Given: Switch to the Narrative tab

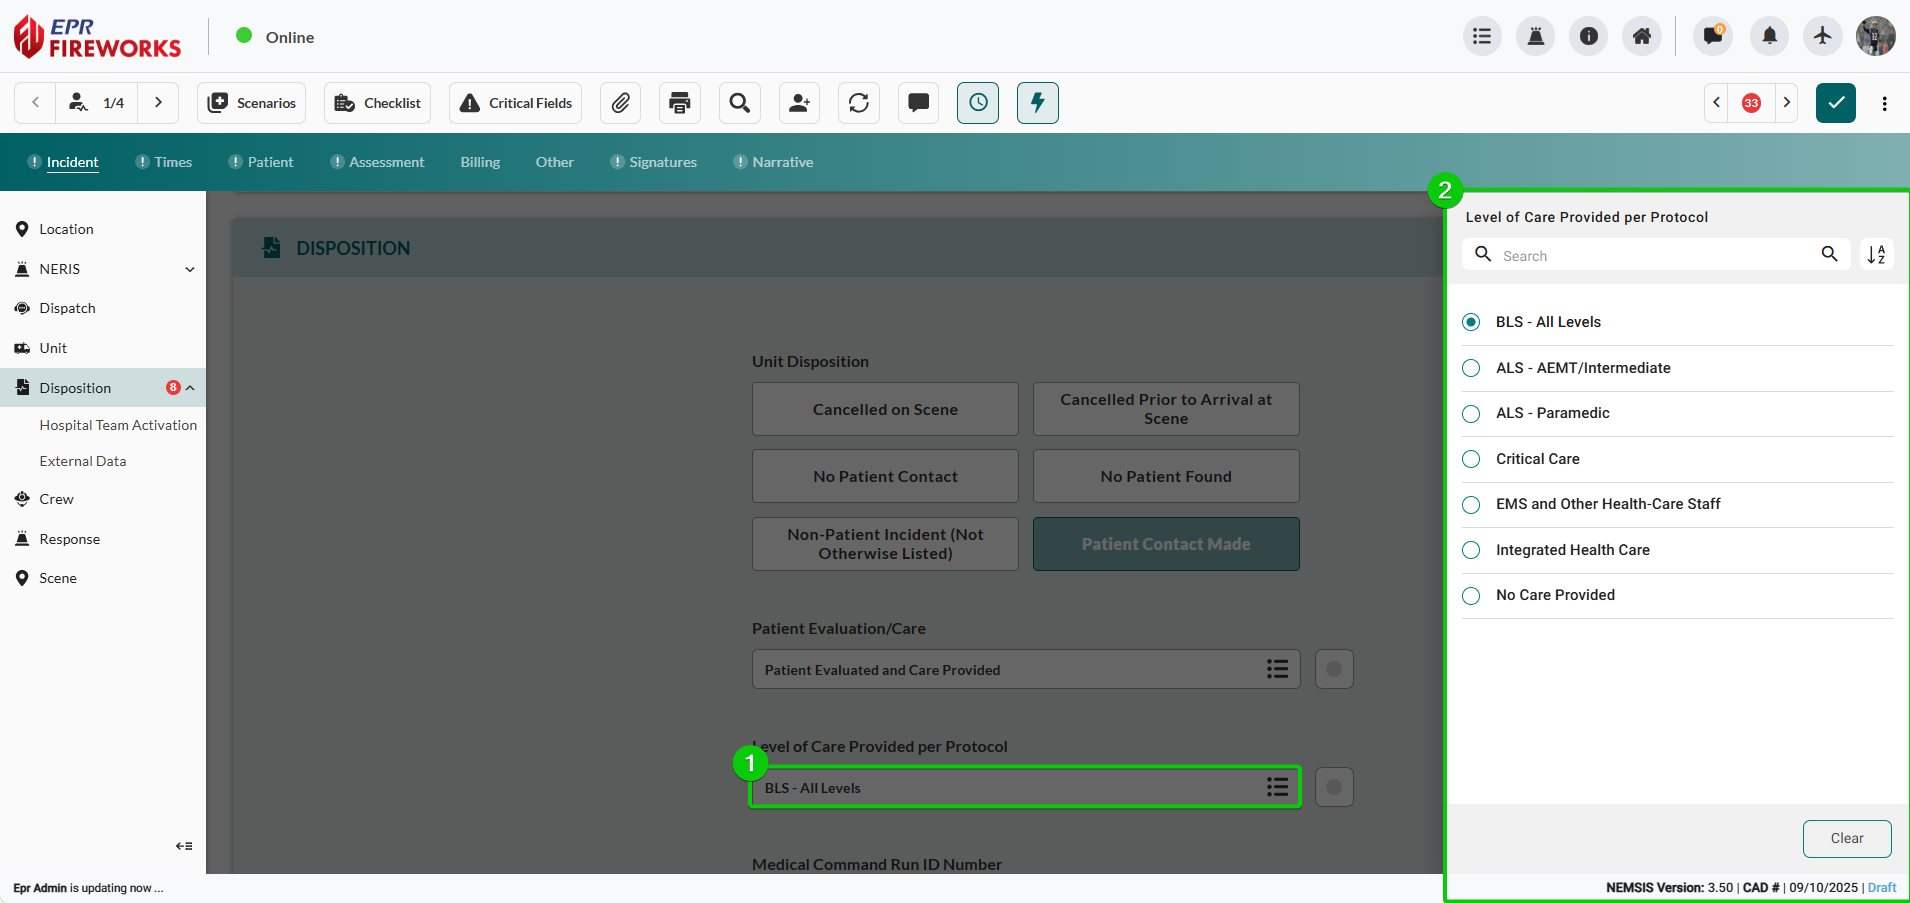Looking at the screenshot, I should 782,162.
